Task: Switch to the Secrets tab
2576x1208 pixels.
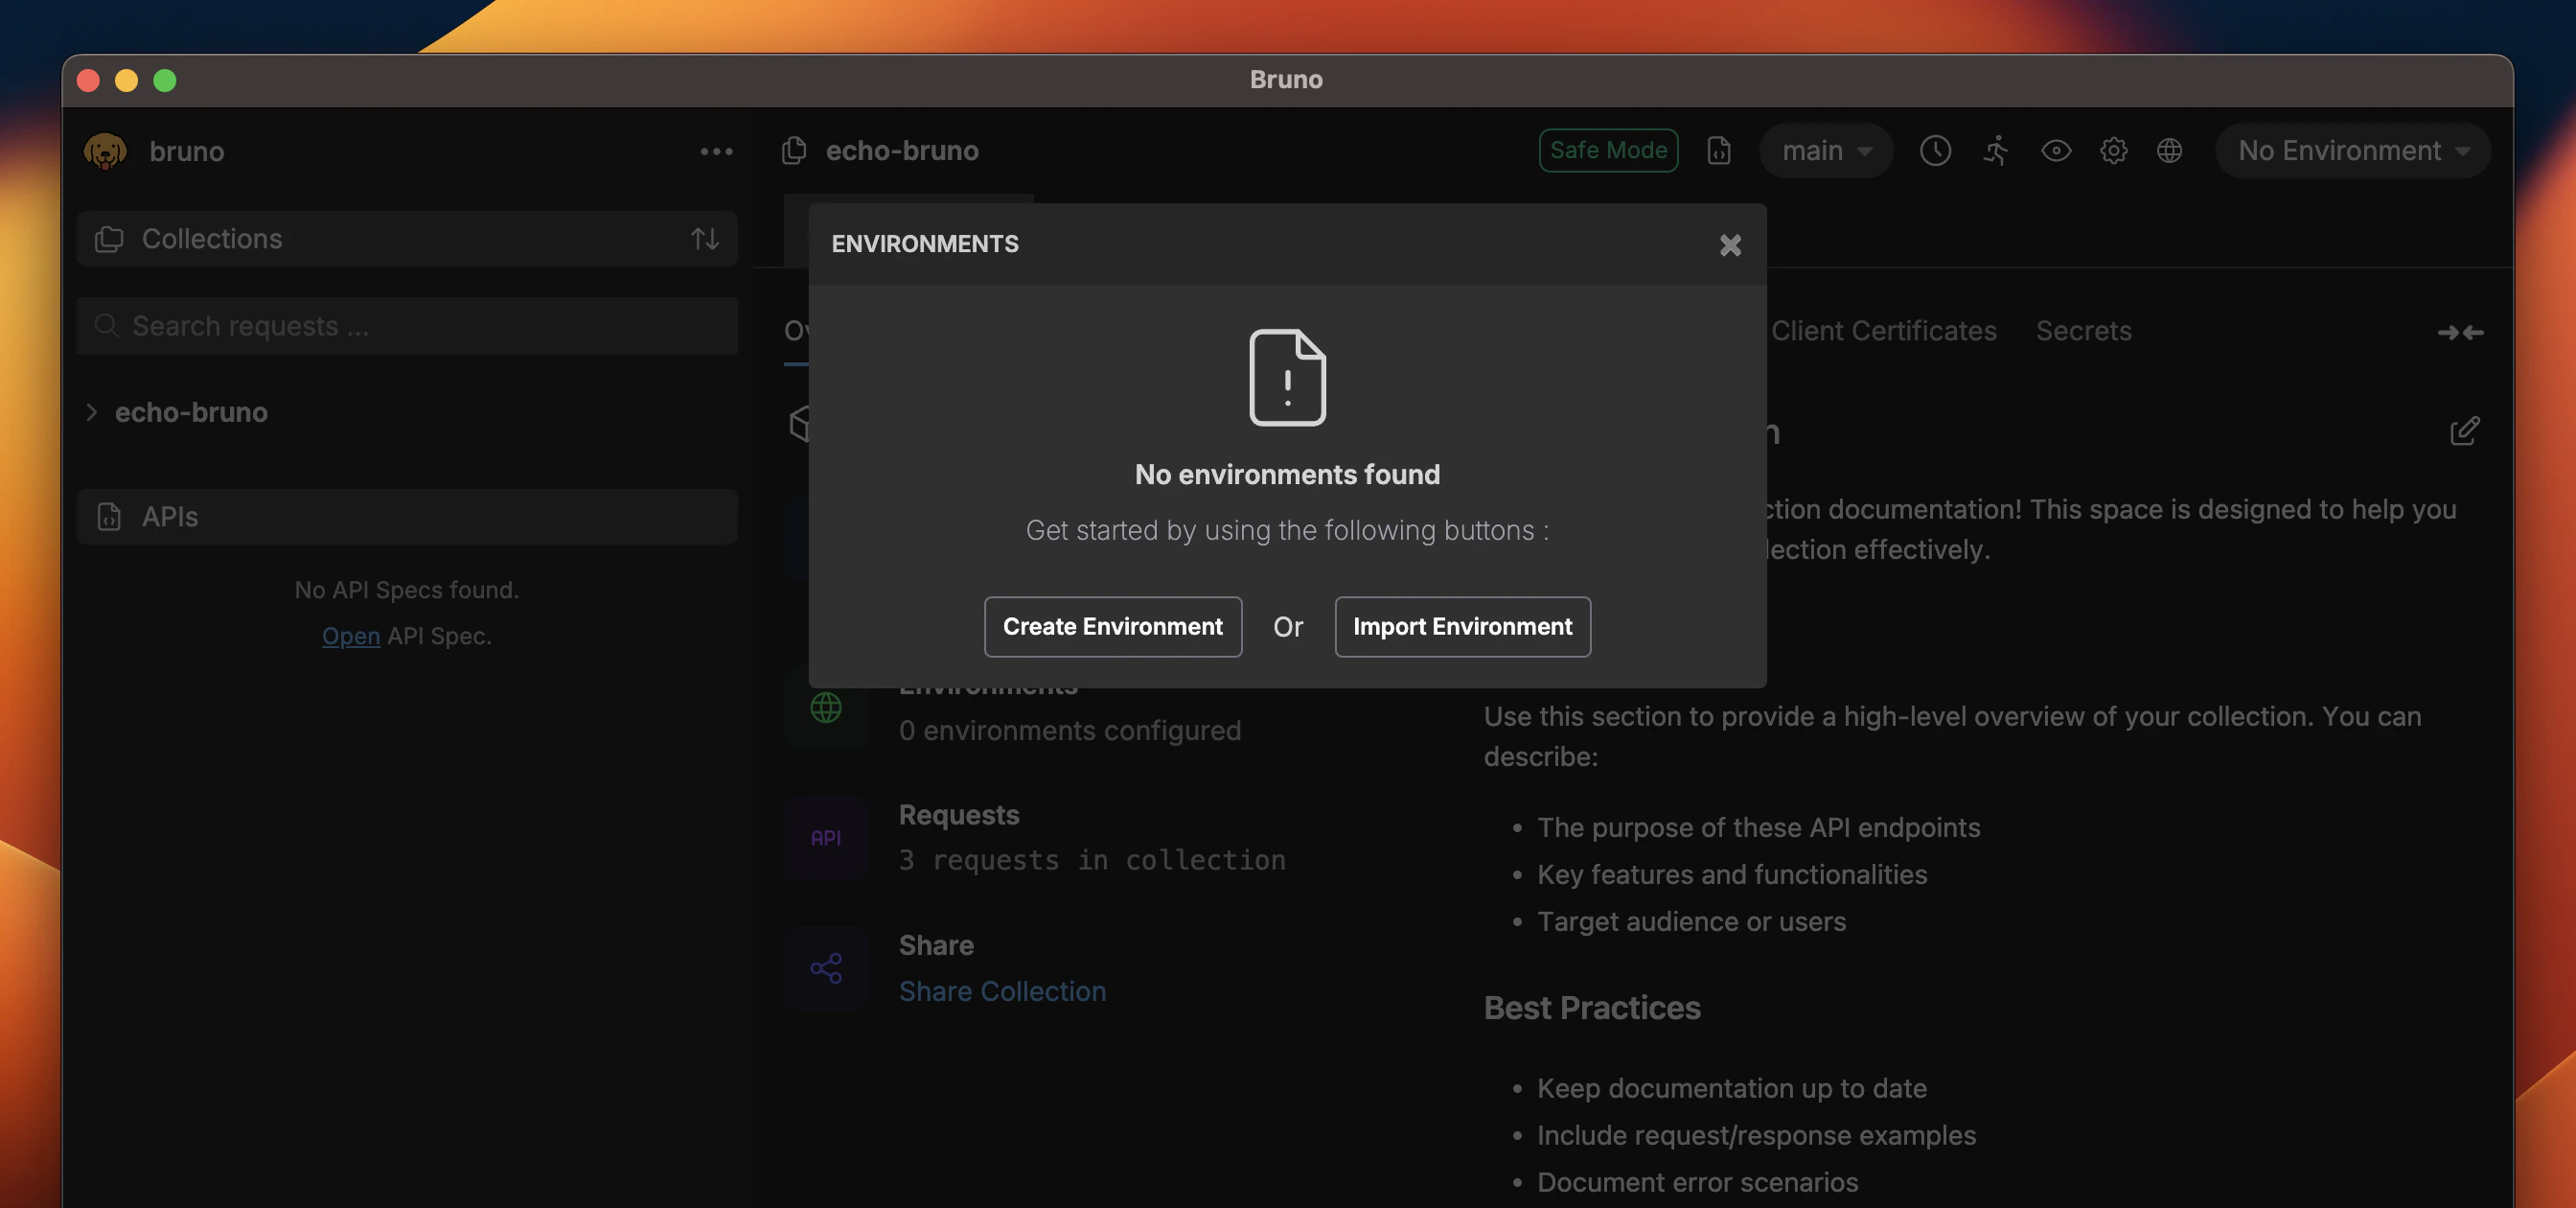Action: coord(2083,330)
